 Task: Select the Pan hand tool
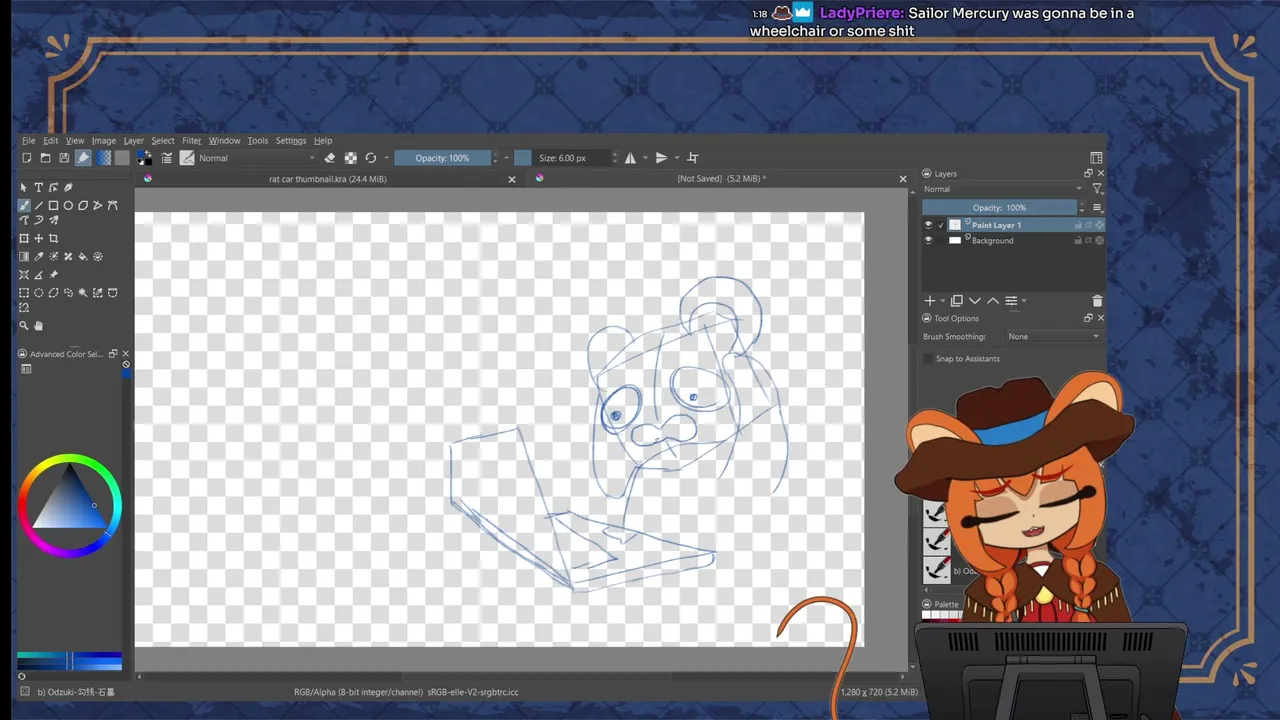39,326
